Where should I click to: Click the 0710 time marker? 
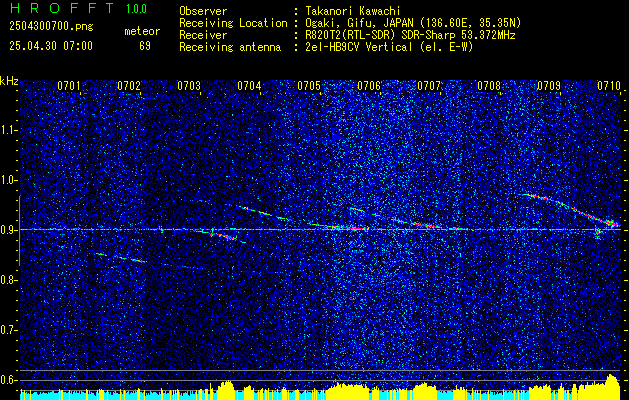(x=609, y=85)
